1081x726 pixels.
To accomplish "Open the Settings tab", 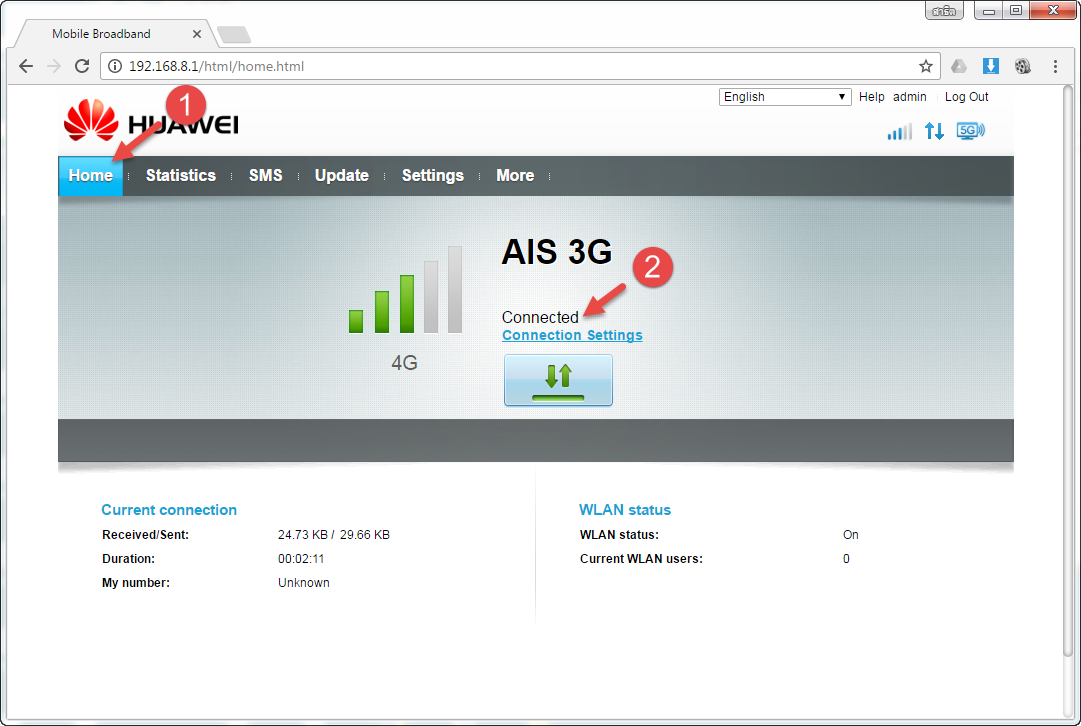I will (x=432, y=176).
